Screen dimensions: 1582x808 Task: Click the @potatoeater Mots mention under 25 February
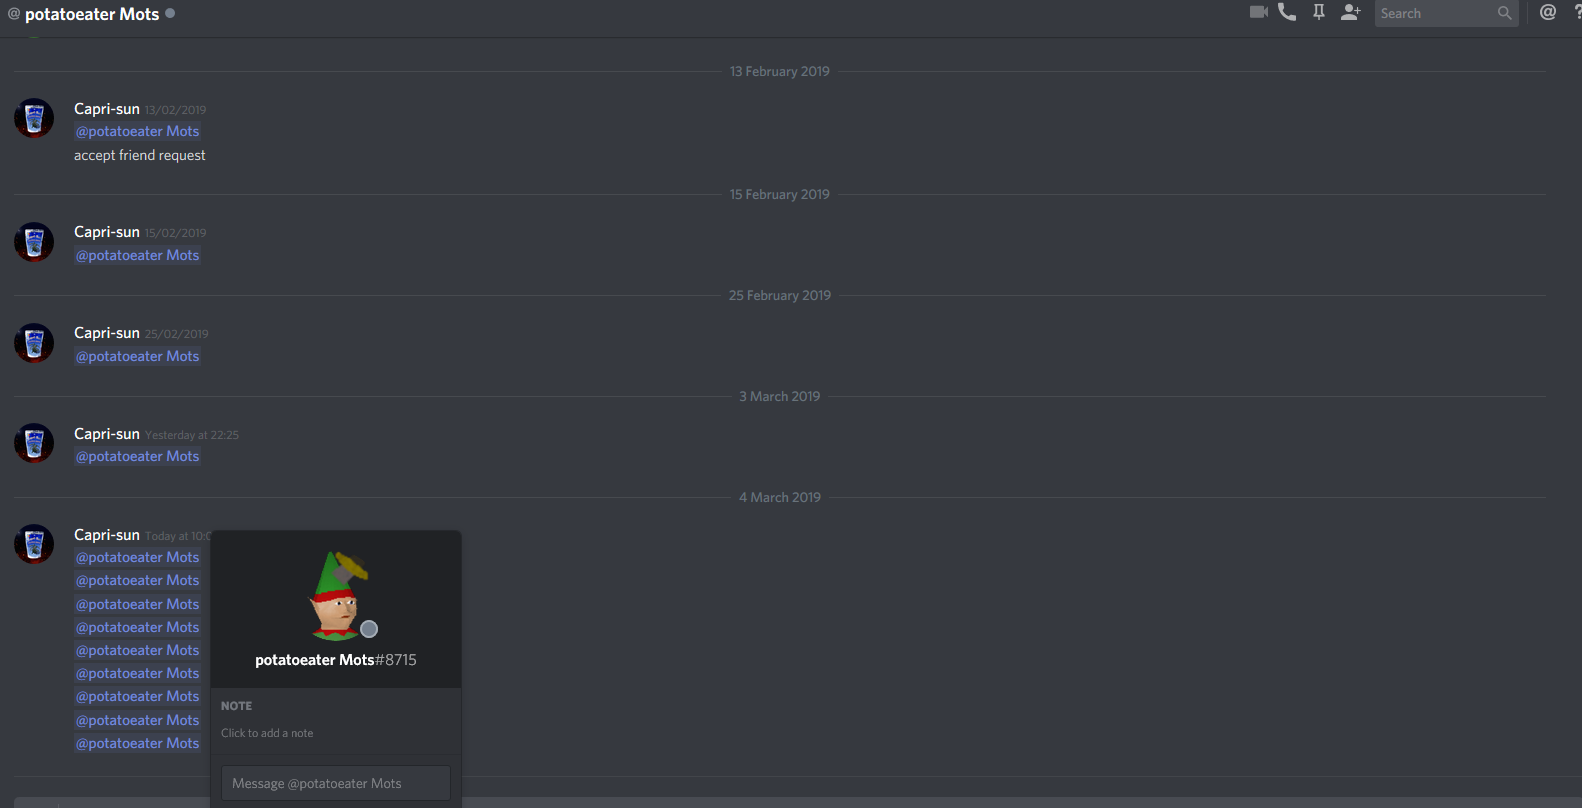[138, 356]
